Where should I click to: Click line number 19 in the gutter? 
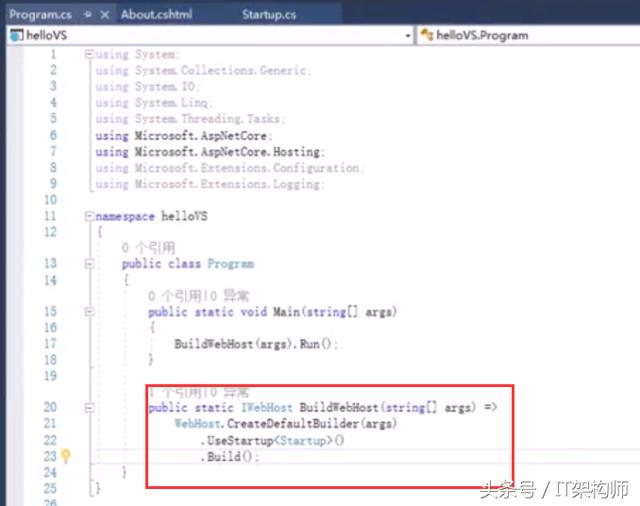click(x=51, y=375)
